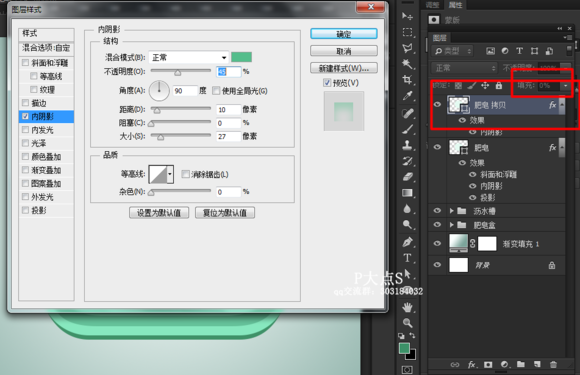Click the 取消 button
This screenshot has width=580, height=375.
pyautogui.click(x=344, y=51)
